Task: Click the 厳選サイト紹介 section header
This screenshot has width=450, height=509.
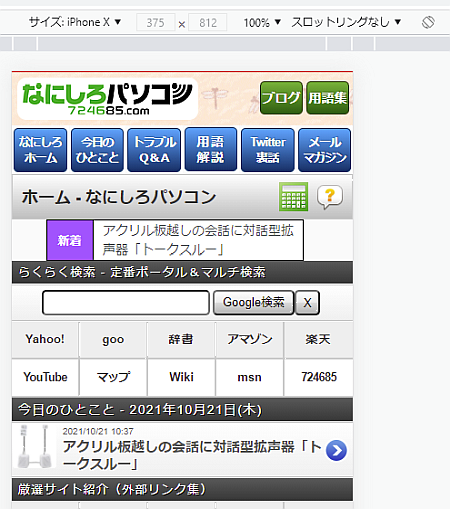Action: pyautogui.click(x=182, y=489)
